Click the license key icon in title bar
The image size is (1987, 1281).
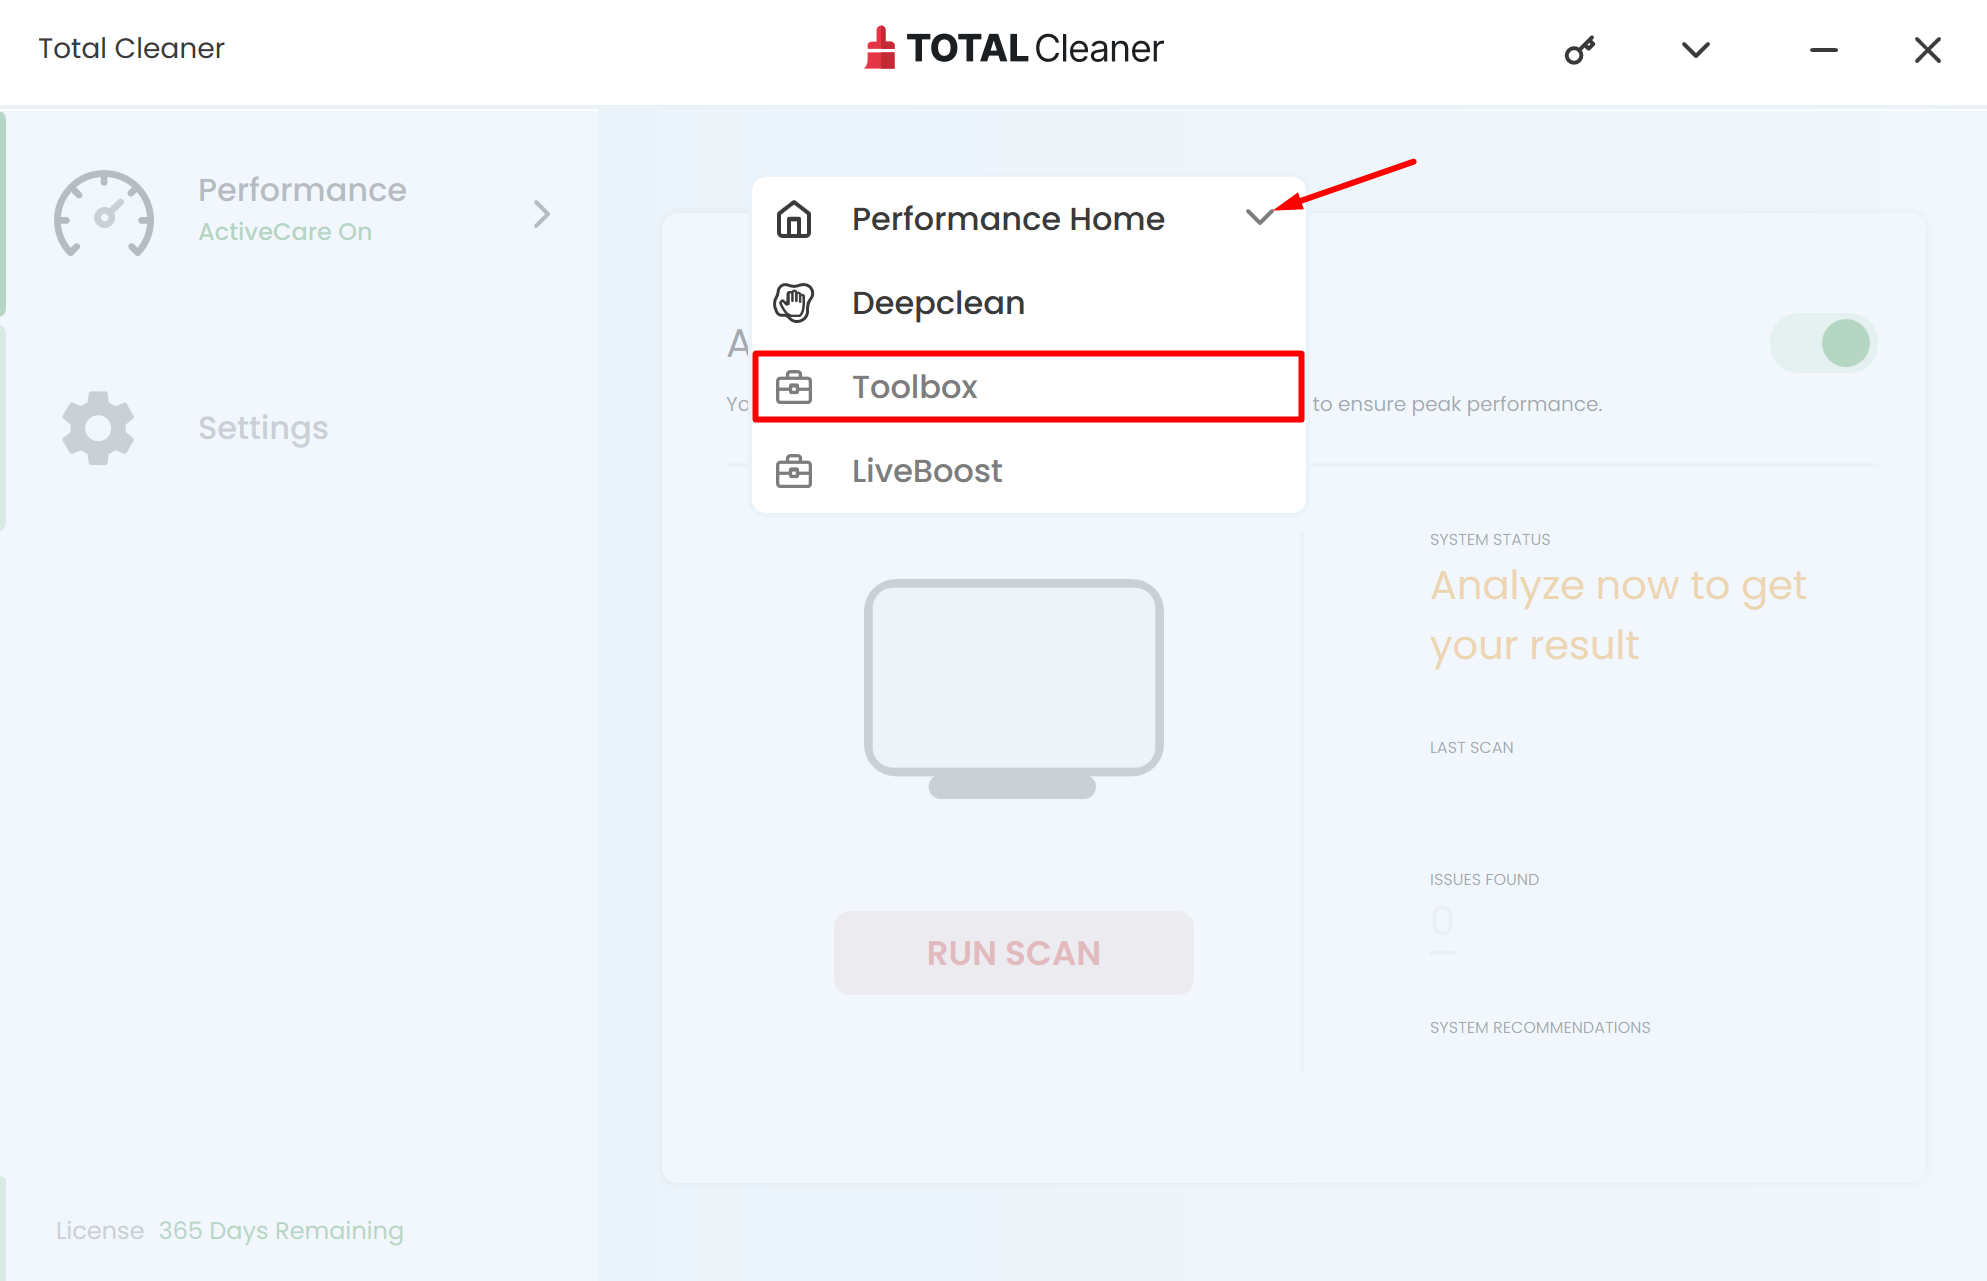[1579, 50]
